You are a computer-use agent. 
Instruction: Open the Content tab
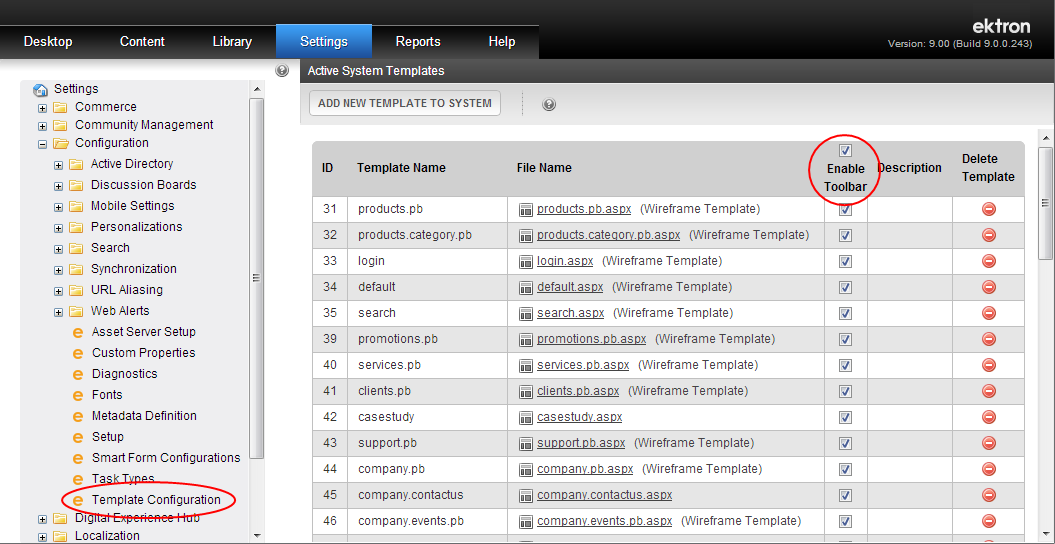[x=142, y=42]
